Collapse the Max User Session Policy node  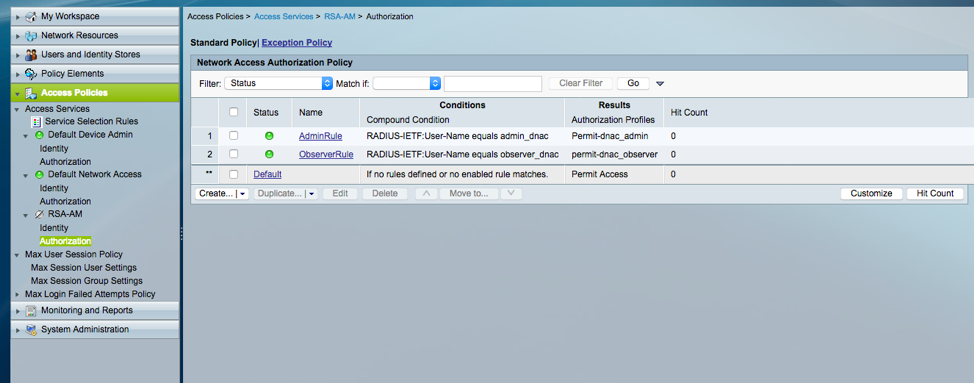(17, 255)
